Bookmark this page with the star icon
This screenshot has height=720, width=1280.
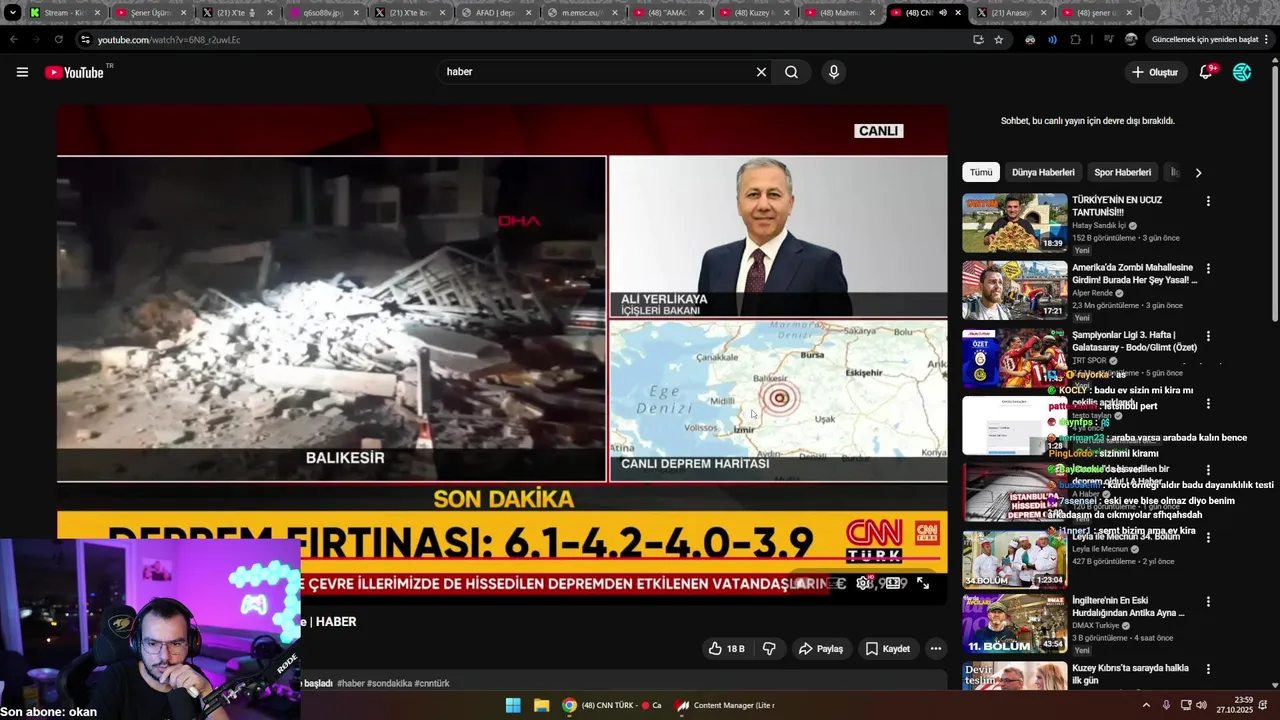point(998,40)
